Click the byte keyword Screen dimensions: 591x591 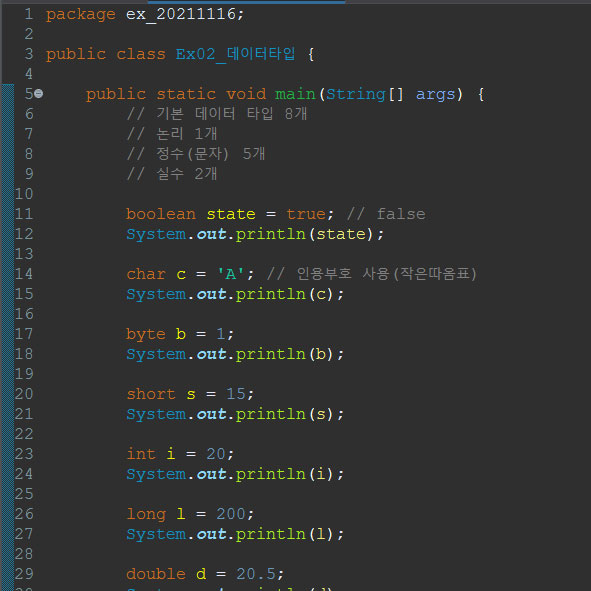(x=146, y=334)
